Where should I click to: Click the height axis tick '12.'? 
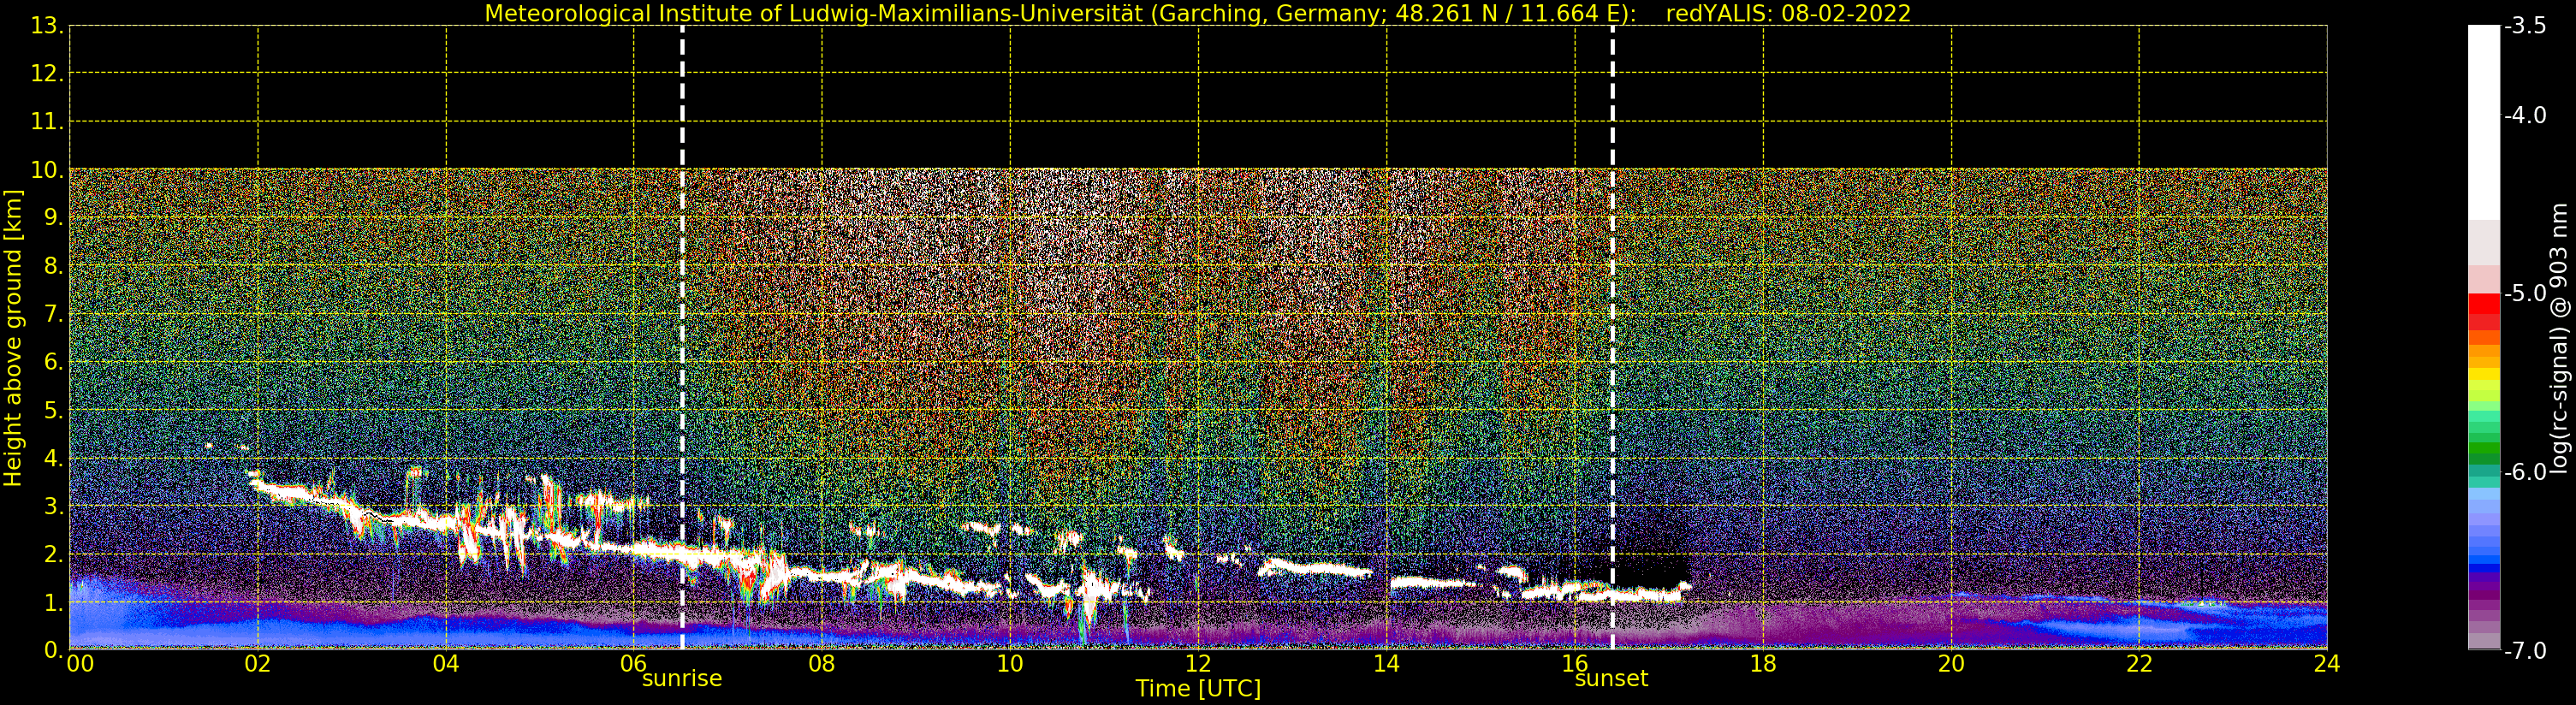point(47,74)
